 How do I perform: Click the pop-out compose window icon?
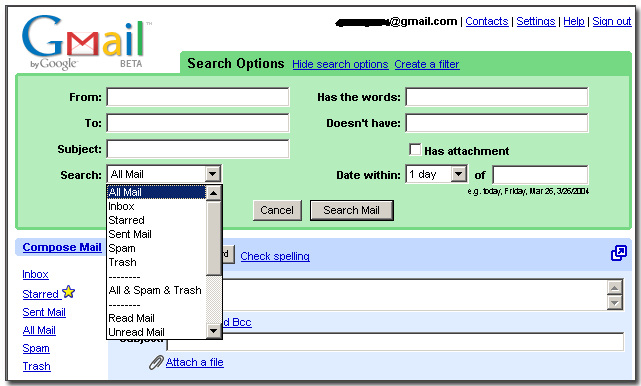[x=619, y=253]
